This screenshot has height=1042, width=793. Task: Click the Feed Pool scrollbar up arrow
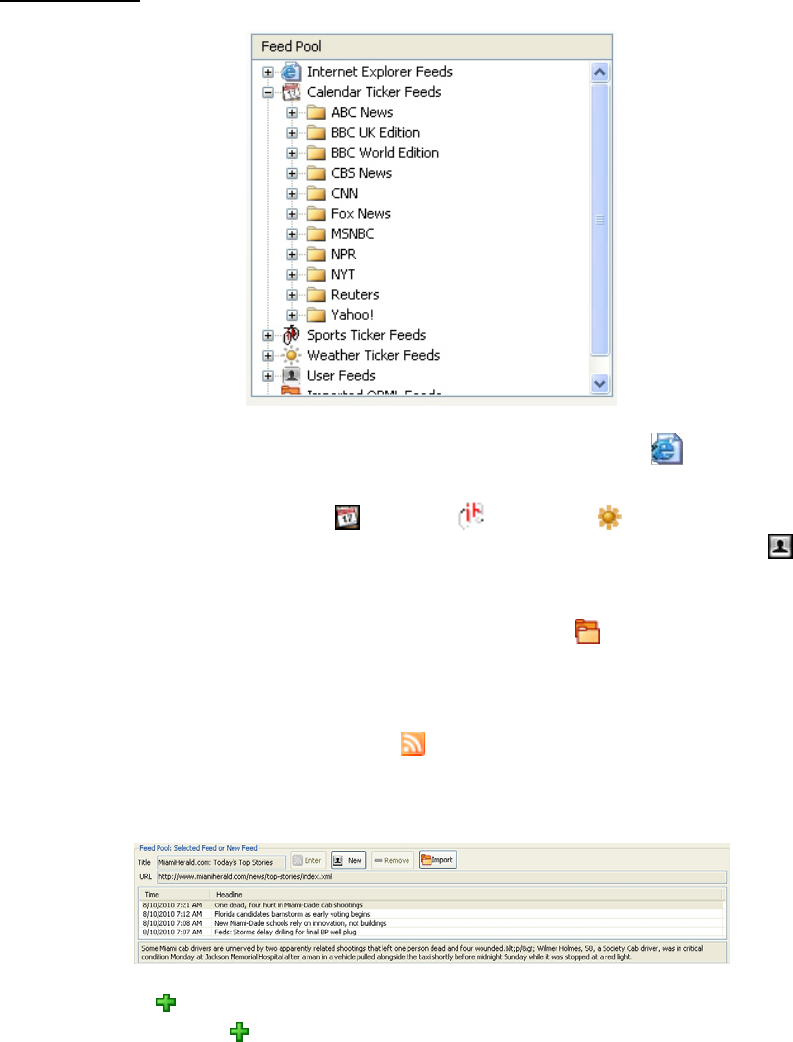[x=600, y=72]
